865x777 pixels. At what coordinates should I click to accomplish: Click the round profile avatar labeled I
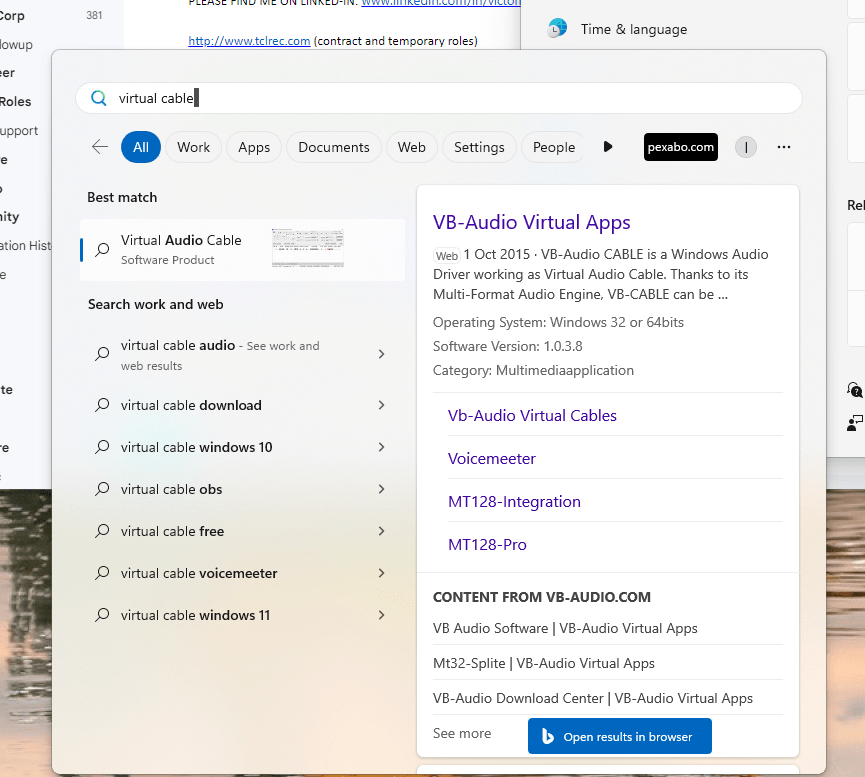coord(745,147)
